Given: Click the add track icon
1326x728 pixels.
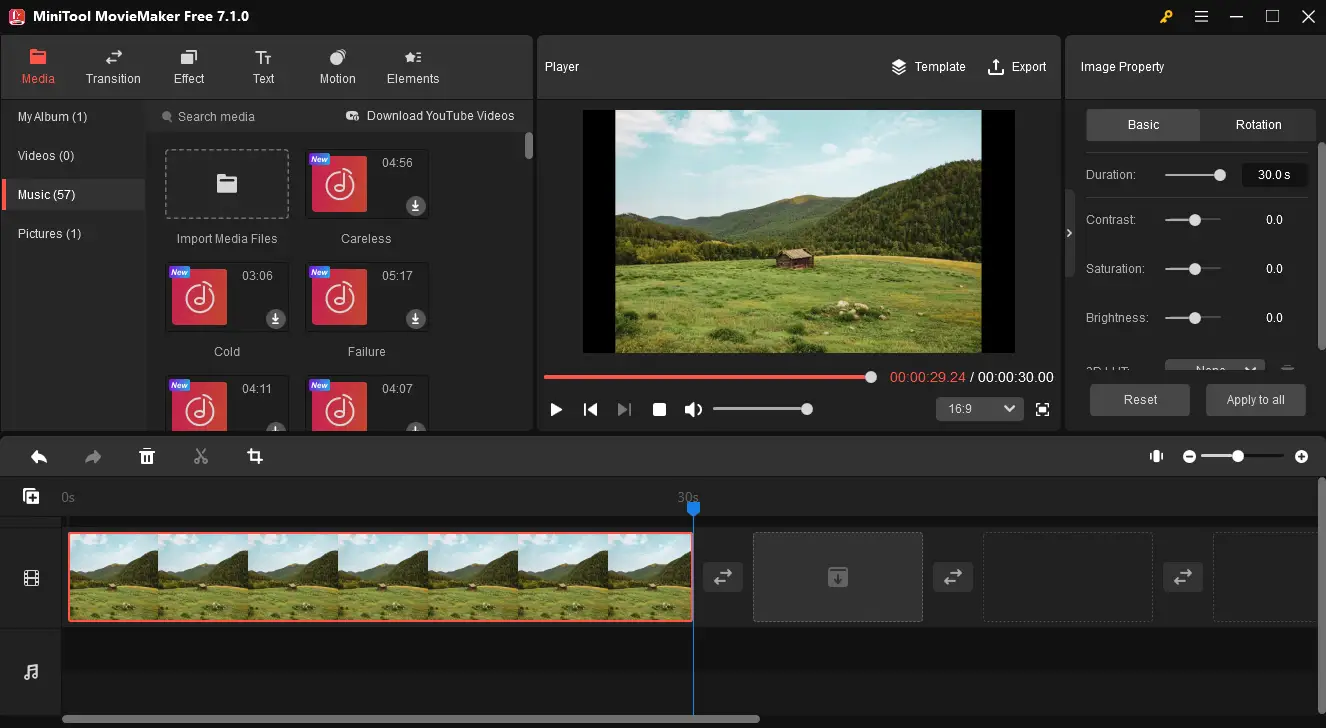Looking at the screenshot, I should (x=31, y=496).
